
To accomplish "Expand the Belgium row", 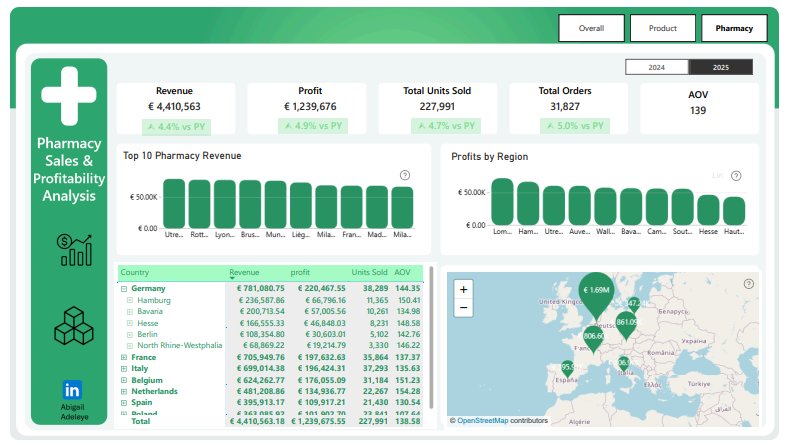I will 124,381.
